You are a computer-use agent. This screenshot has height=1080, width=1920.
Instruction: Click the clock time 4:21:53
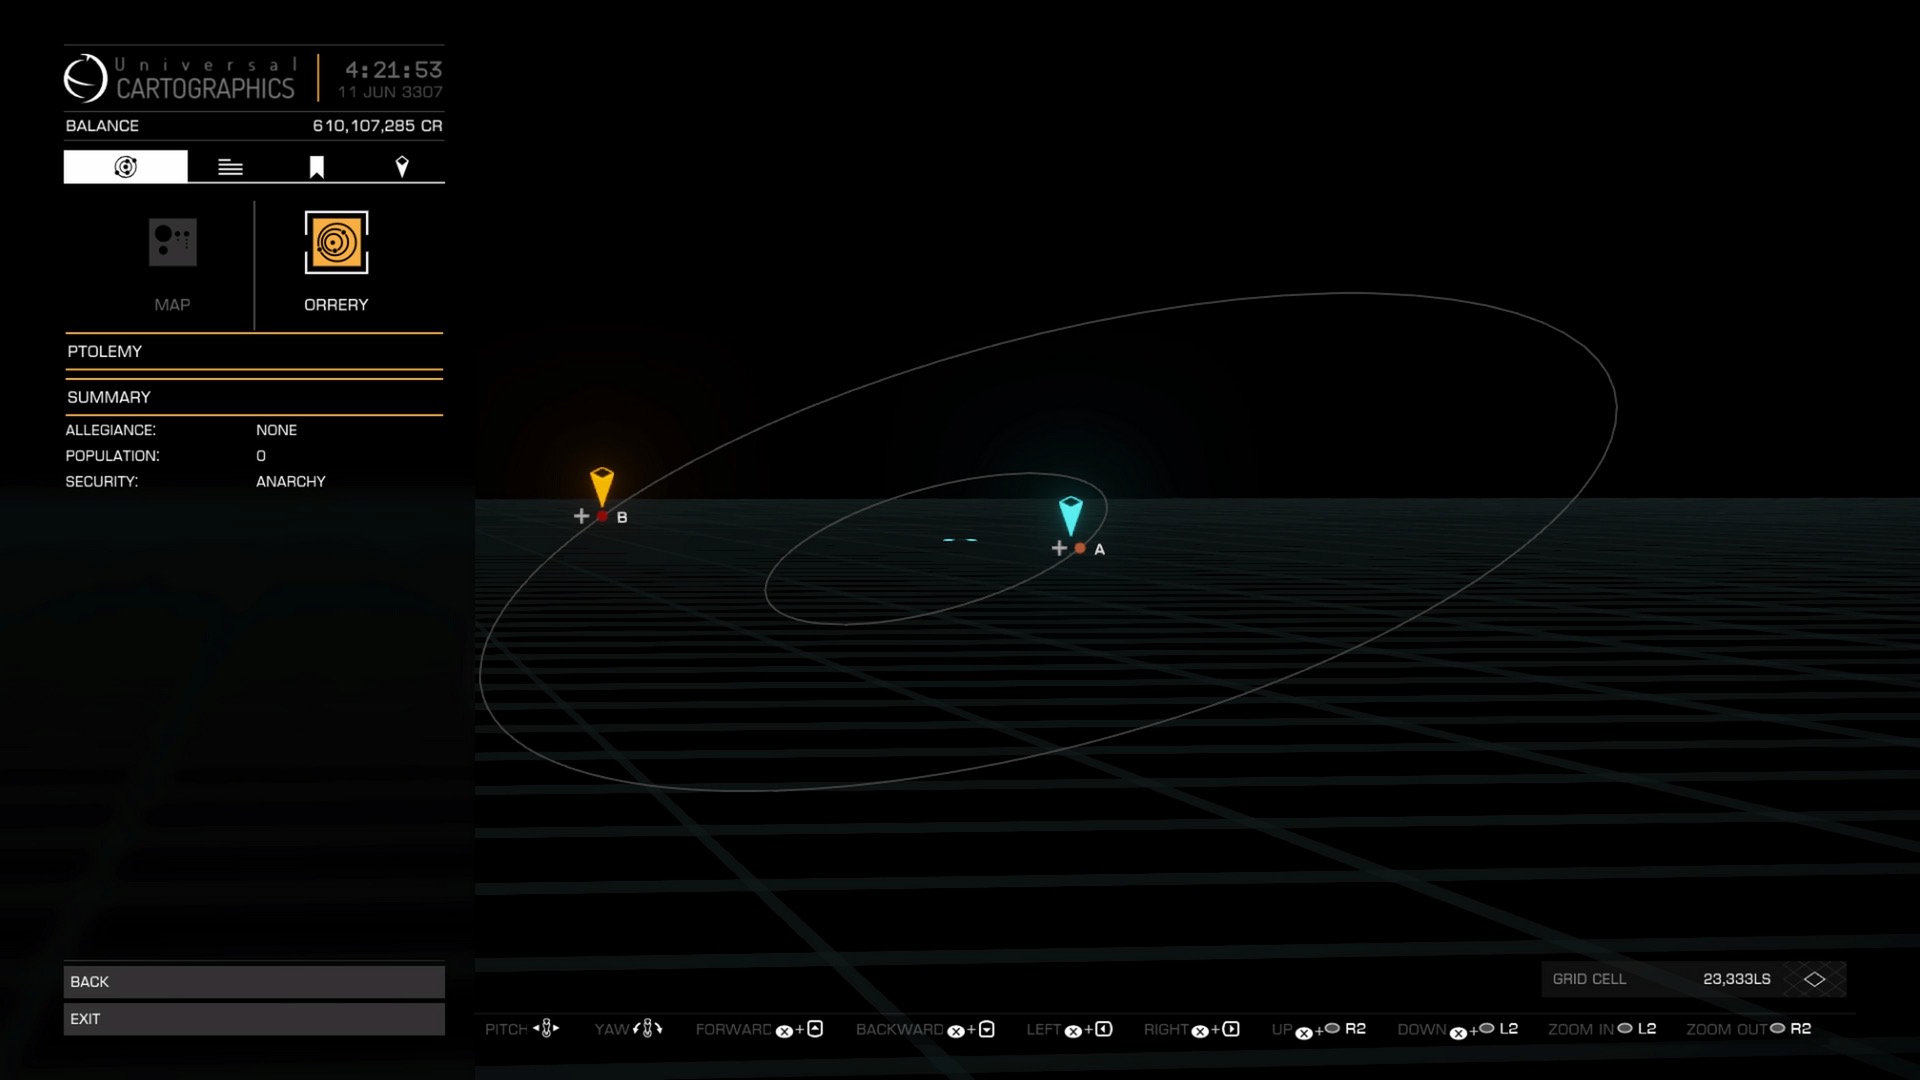393,69
